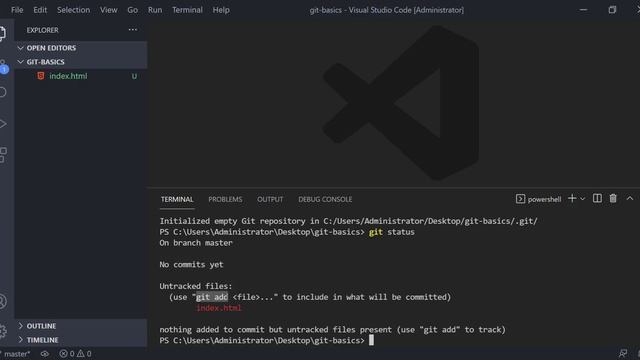Screen dimensions: 640x360
Task: Switch to the PROBLEMS tab
Action: (225, 199)
